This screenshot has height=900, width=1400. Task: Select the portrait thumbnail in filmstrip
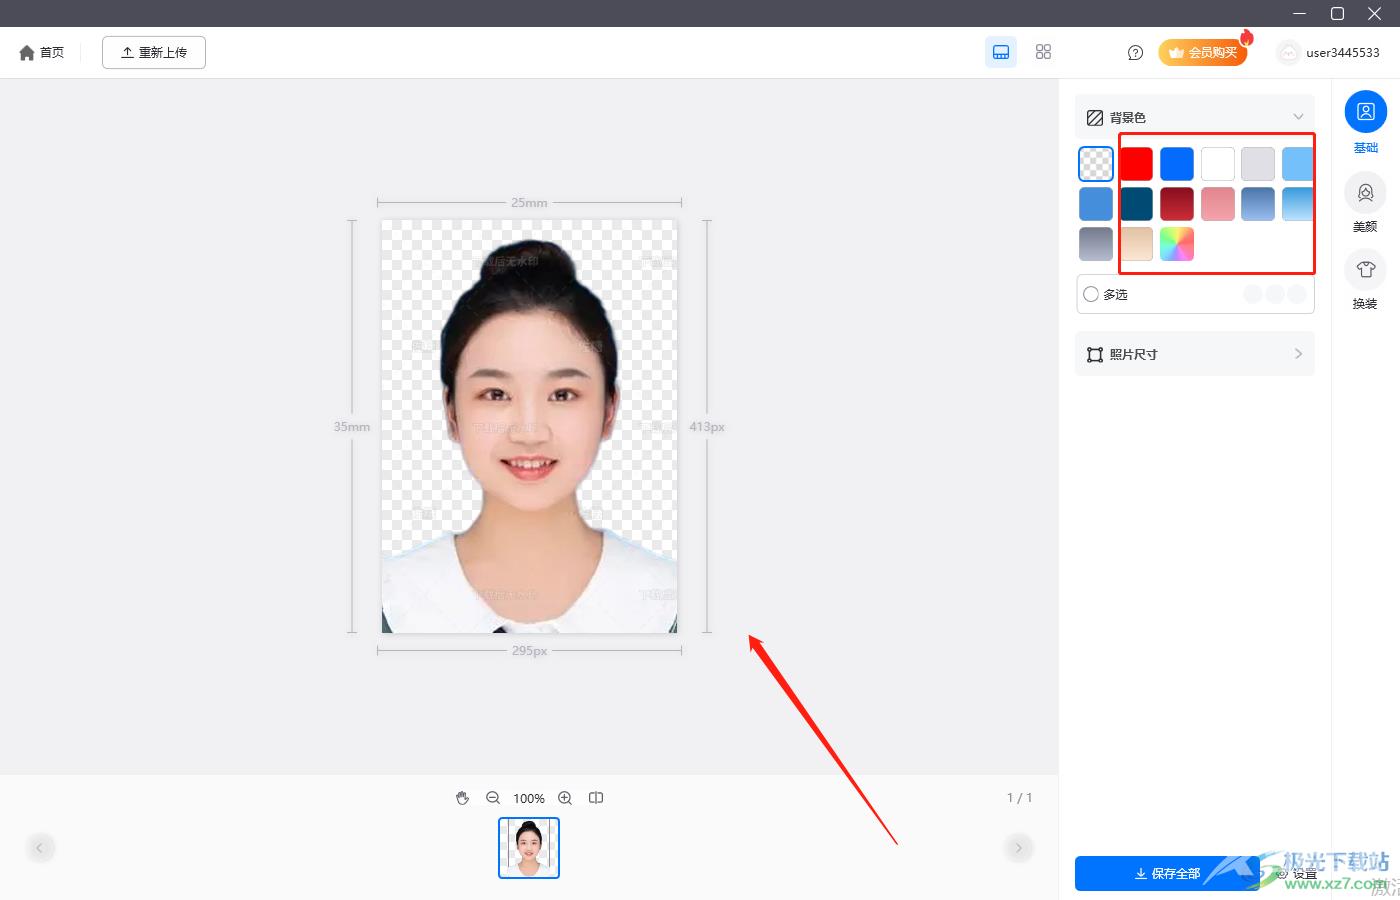point(529,848)
